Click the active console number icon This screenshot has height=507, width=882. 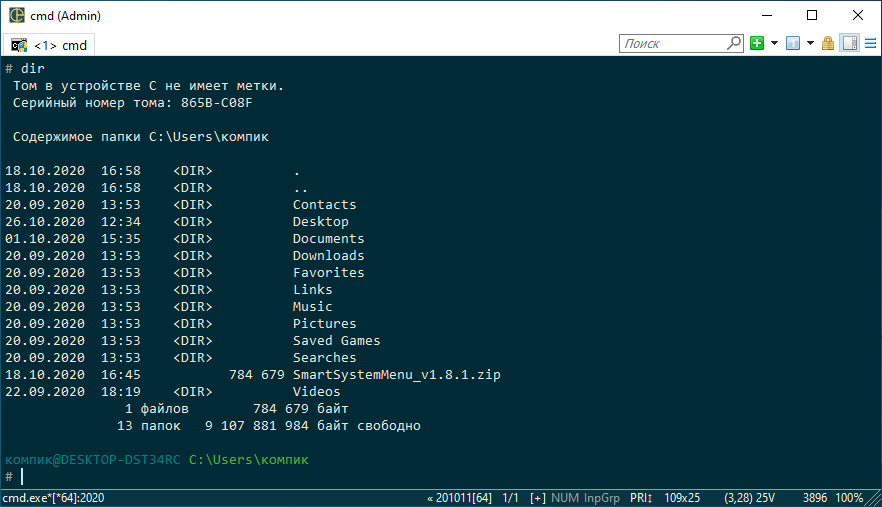(793, 43)
